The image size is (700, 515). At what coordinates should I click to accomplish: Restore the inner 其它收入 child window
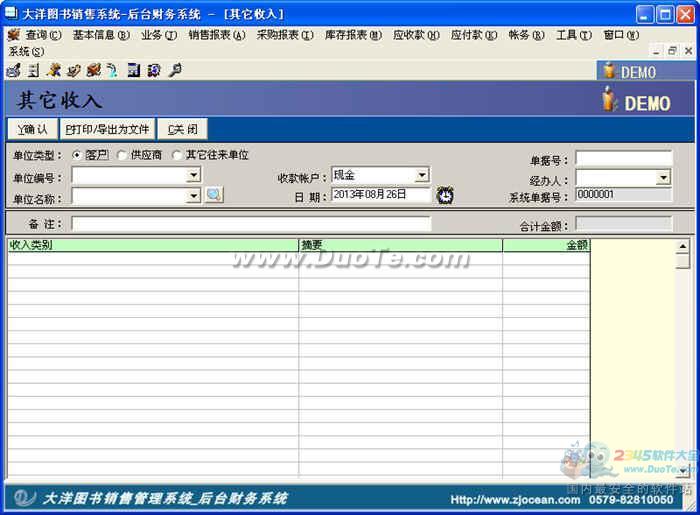click(672, 51)
